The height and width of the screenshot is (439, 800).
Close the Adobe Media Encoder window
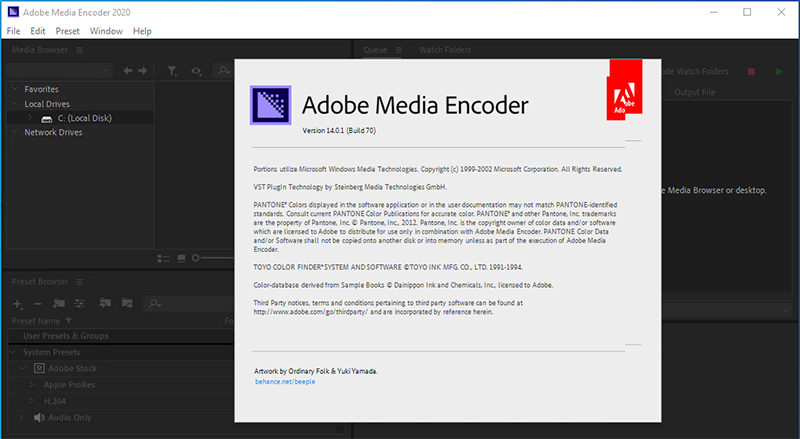click(x=781, y=12)
